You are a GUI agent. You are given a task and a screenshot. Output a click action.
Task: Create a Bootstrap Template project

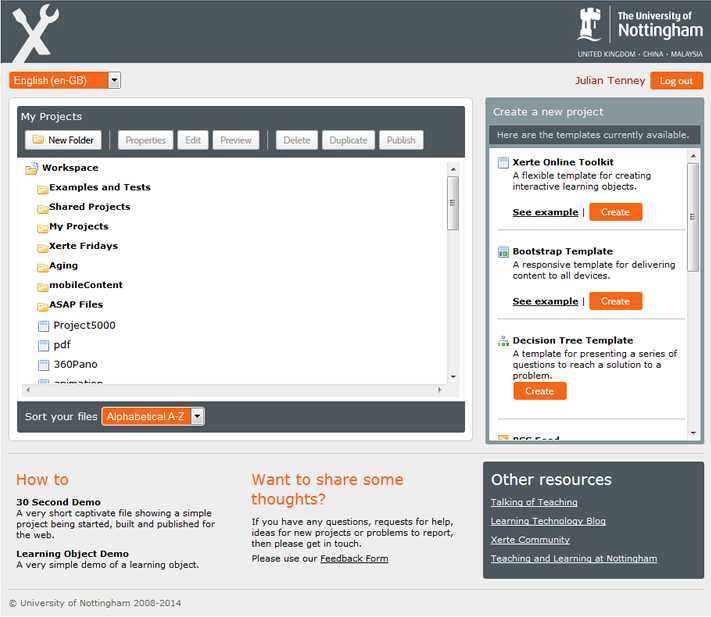pyautogui.click(x=615, y=301)
